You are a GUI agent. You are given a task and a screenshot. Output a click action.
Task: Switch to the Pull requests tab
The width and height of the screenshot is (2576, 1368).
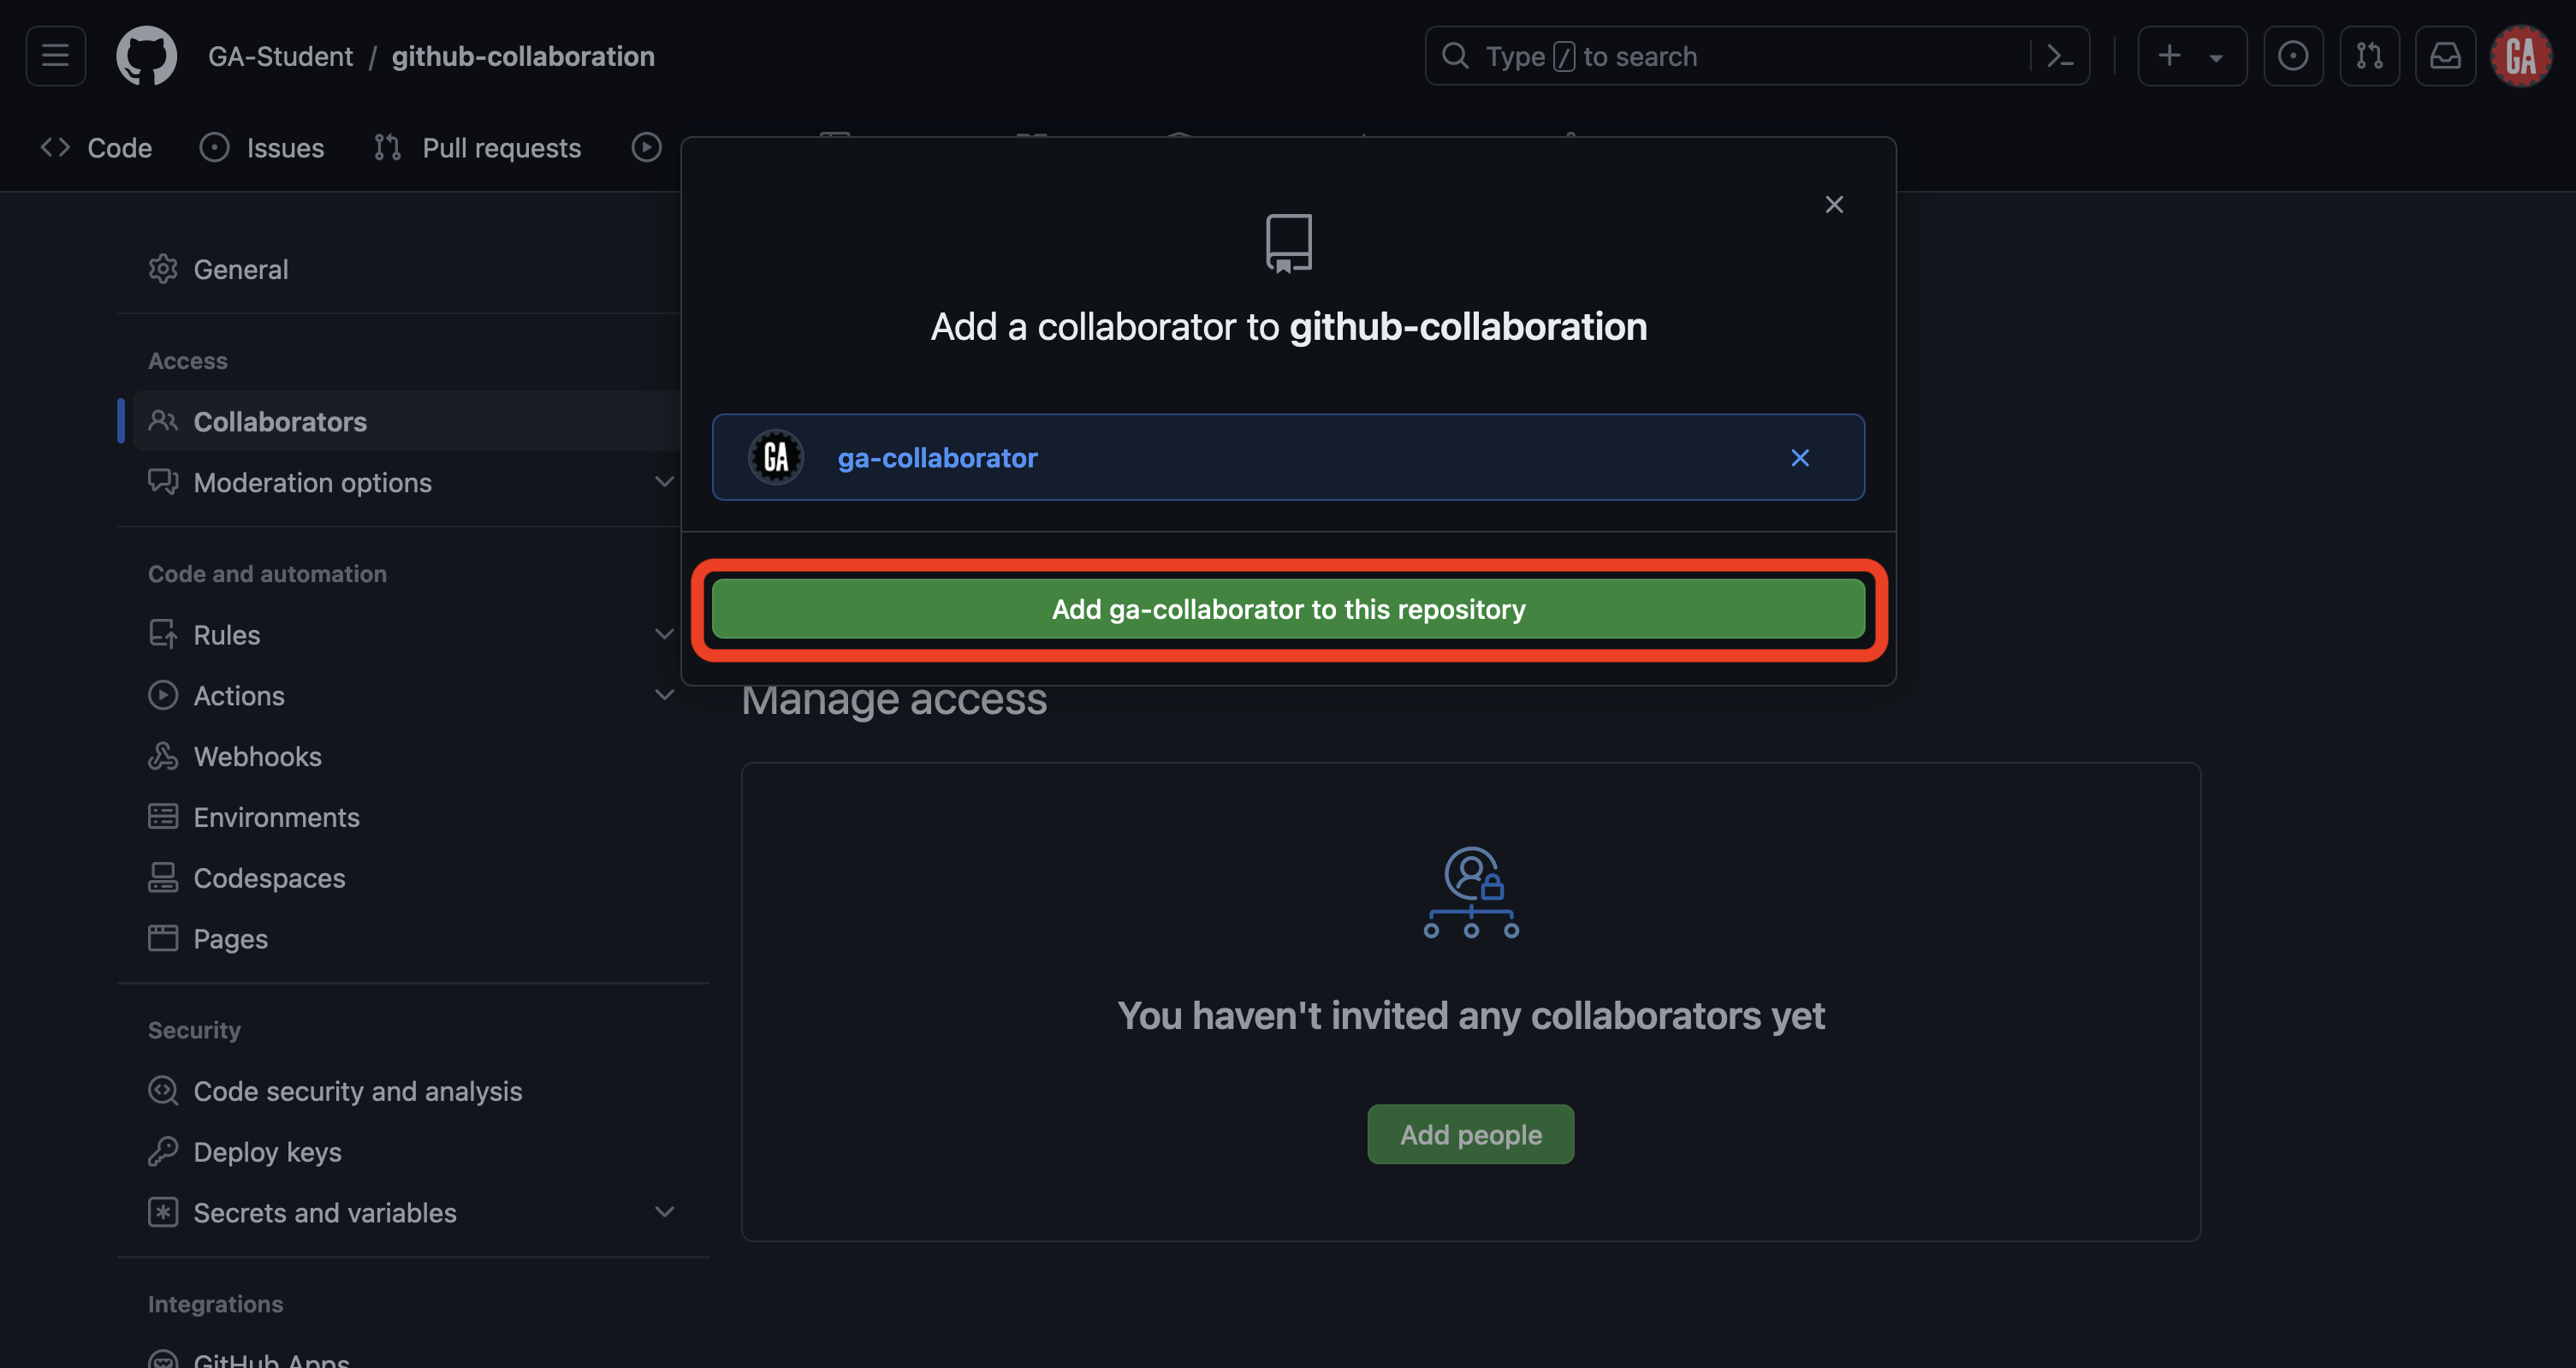(477, 147)
